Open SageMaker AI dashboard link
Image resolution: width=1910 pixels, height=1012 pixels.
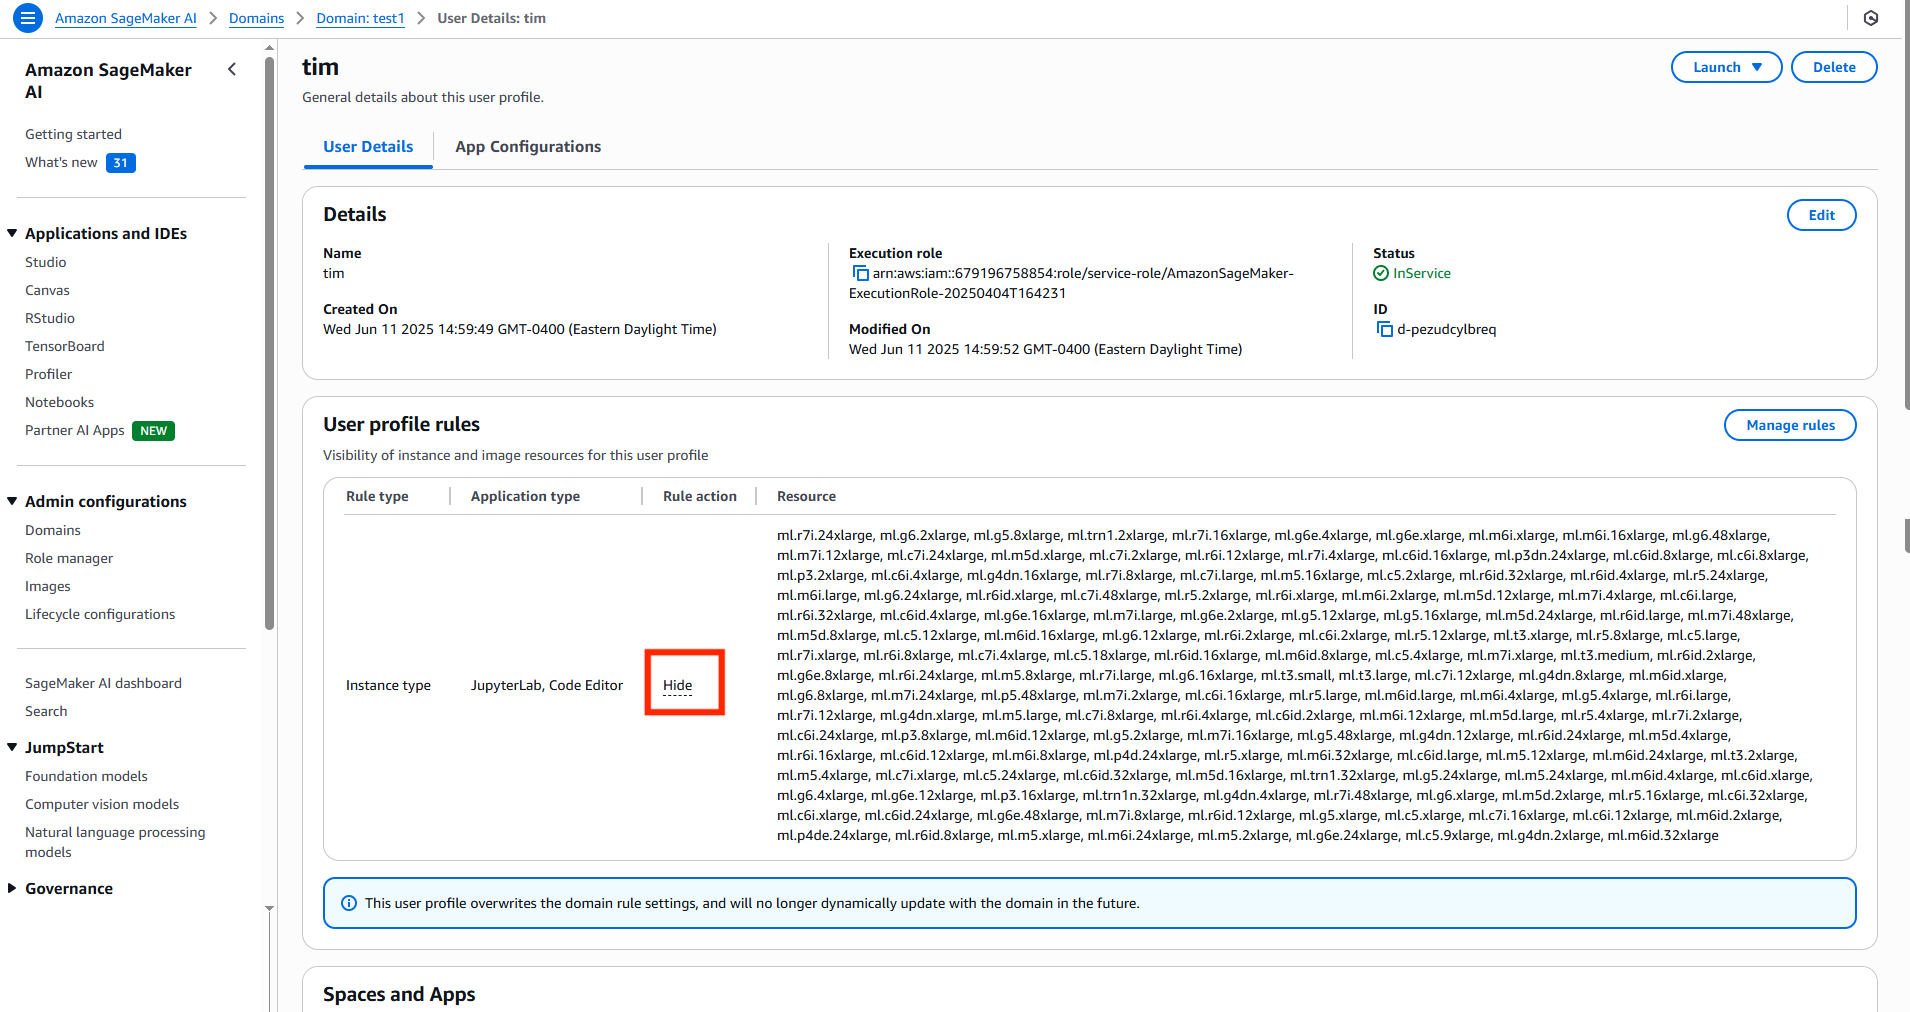click(103, 683)
